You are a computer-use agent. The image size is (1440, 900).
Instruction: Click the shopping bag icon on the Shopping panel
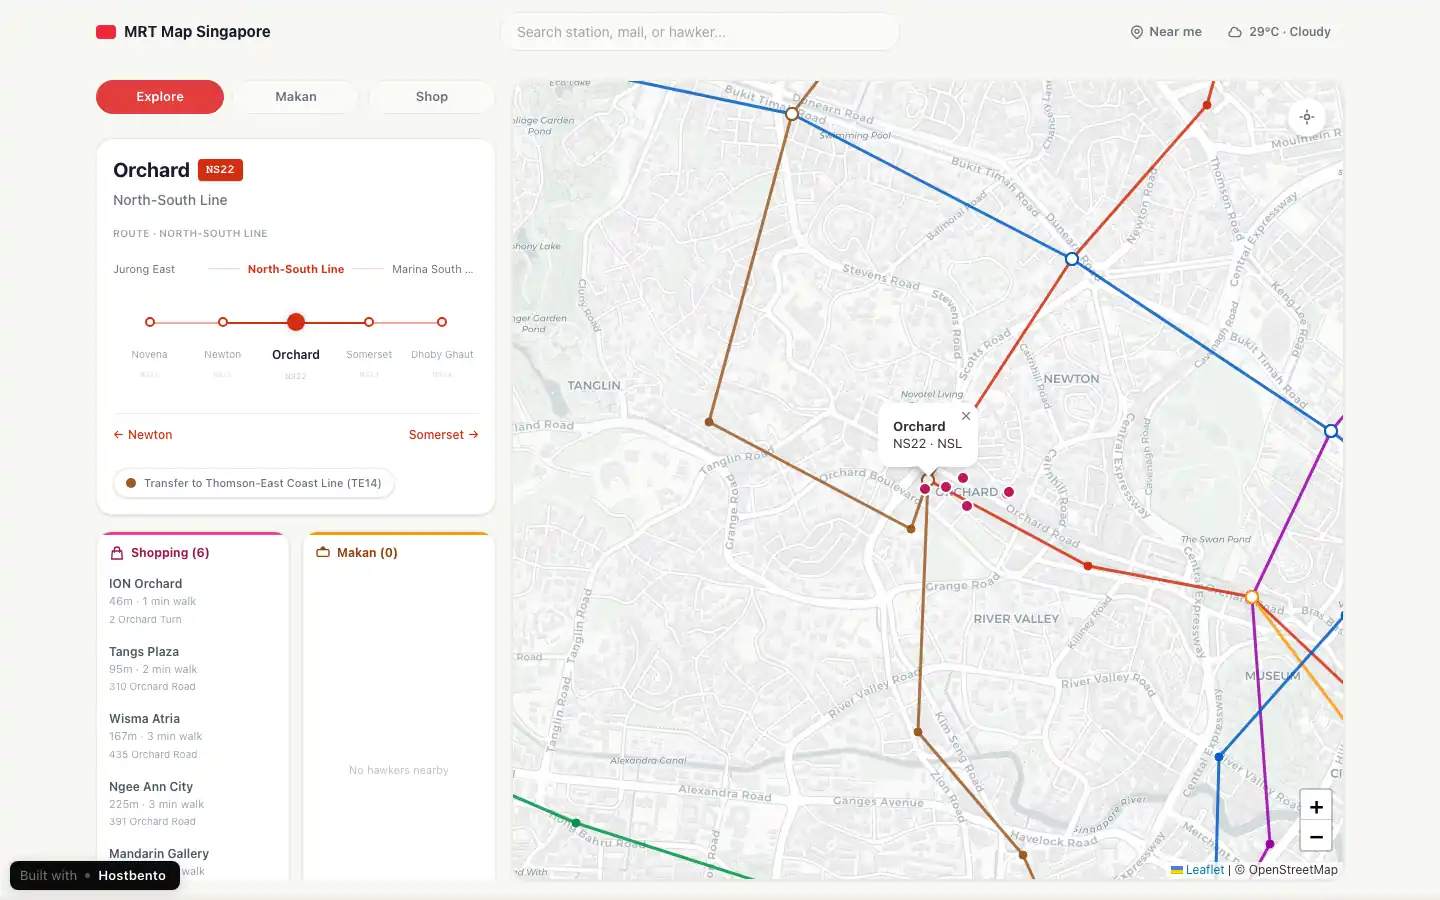click(x=117, y=552)
